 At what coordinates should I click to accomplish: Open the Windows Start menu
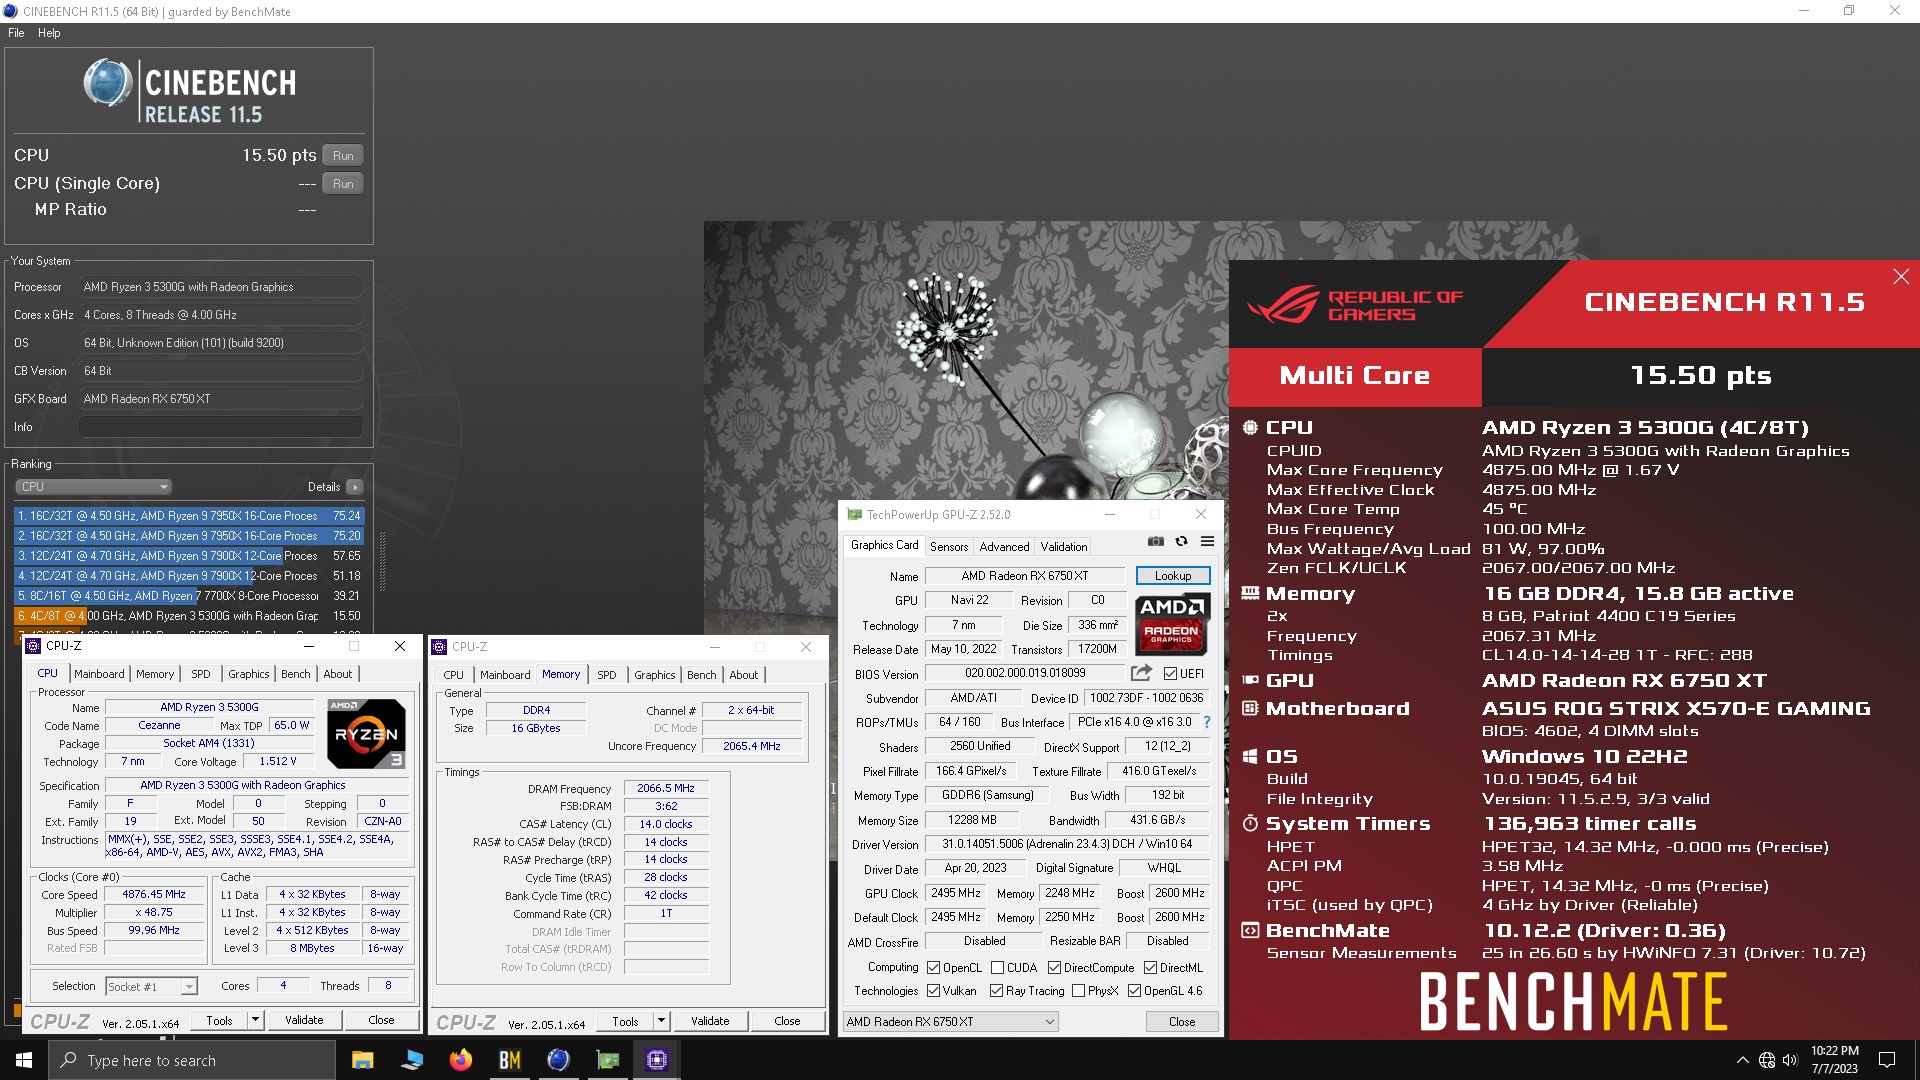coord(24,1060)
